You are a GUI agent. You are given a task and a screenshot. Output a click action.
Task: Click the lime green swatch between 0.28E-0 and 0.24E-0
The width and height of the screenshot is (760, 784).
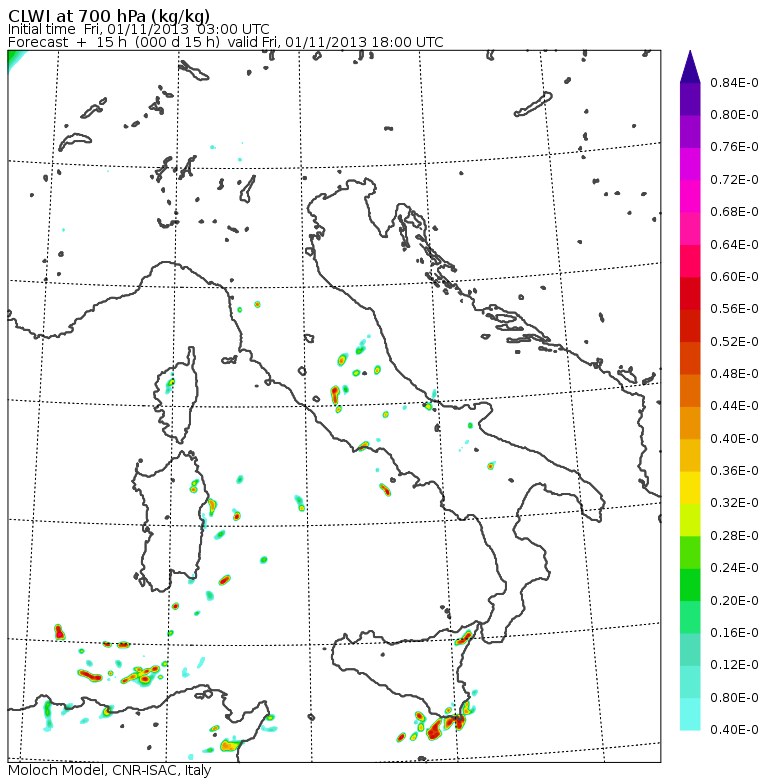pos(690,552)
